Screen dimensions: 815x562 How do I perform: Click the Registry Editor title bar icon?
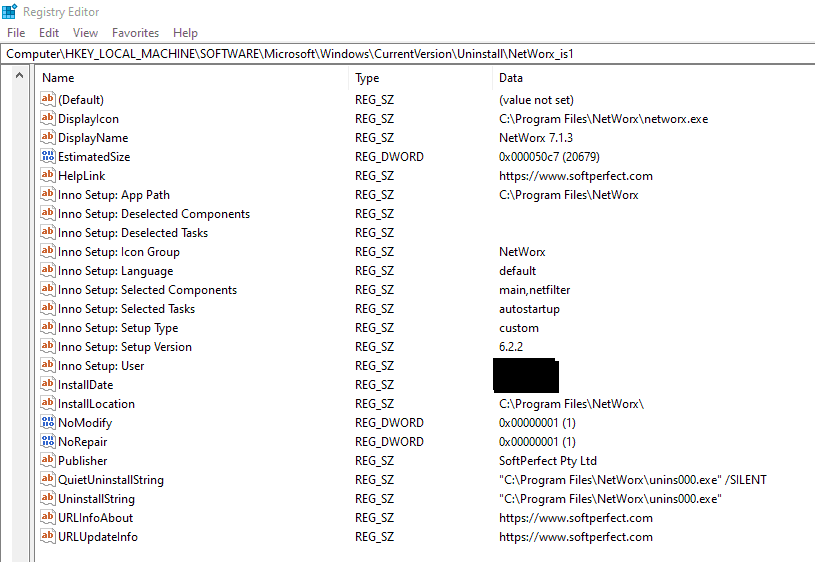[9, 11]
